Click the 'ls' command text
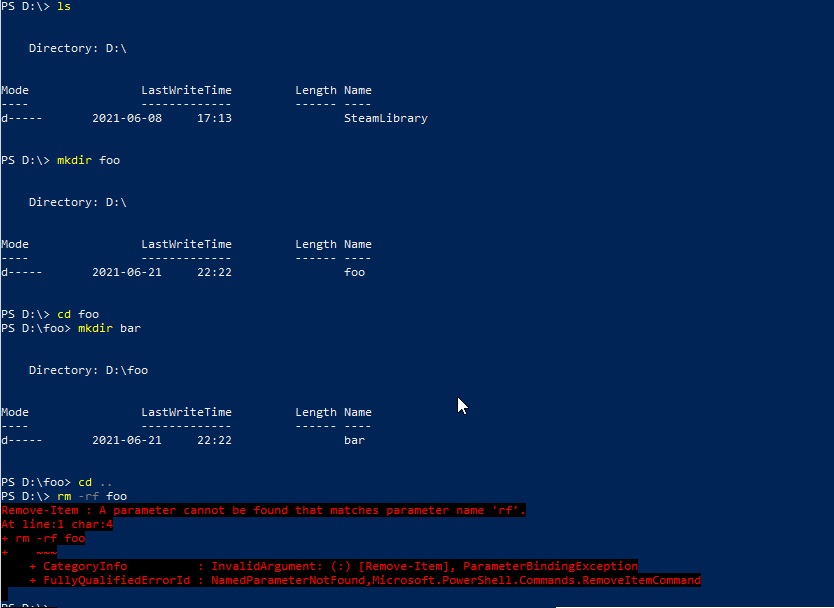Viewport: 834px width, 608px height. tap(64, 6)
